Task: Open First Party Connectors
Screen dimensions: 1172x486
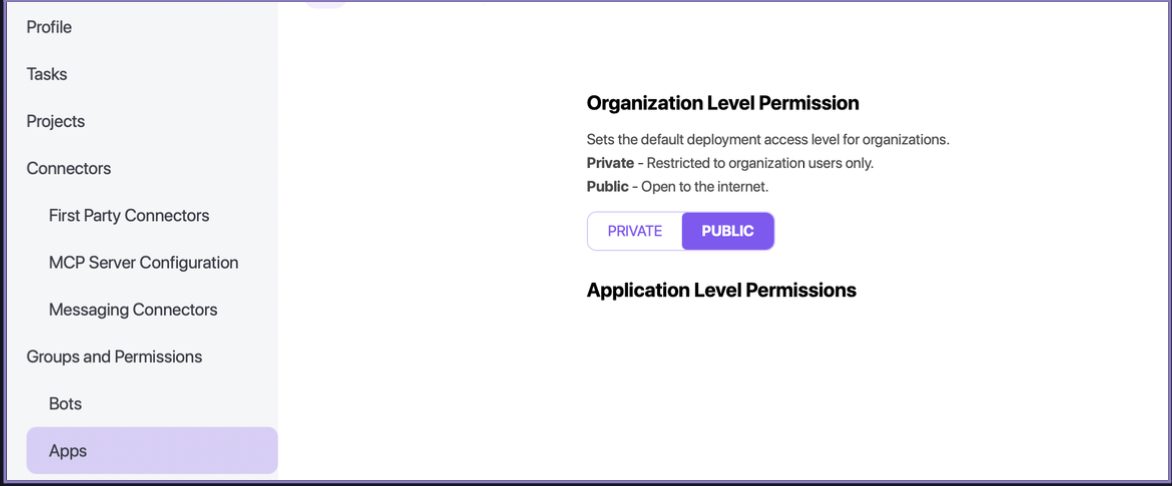Action: pos(129,215)
